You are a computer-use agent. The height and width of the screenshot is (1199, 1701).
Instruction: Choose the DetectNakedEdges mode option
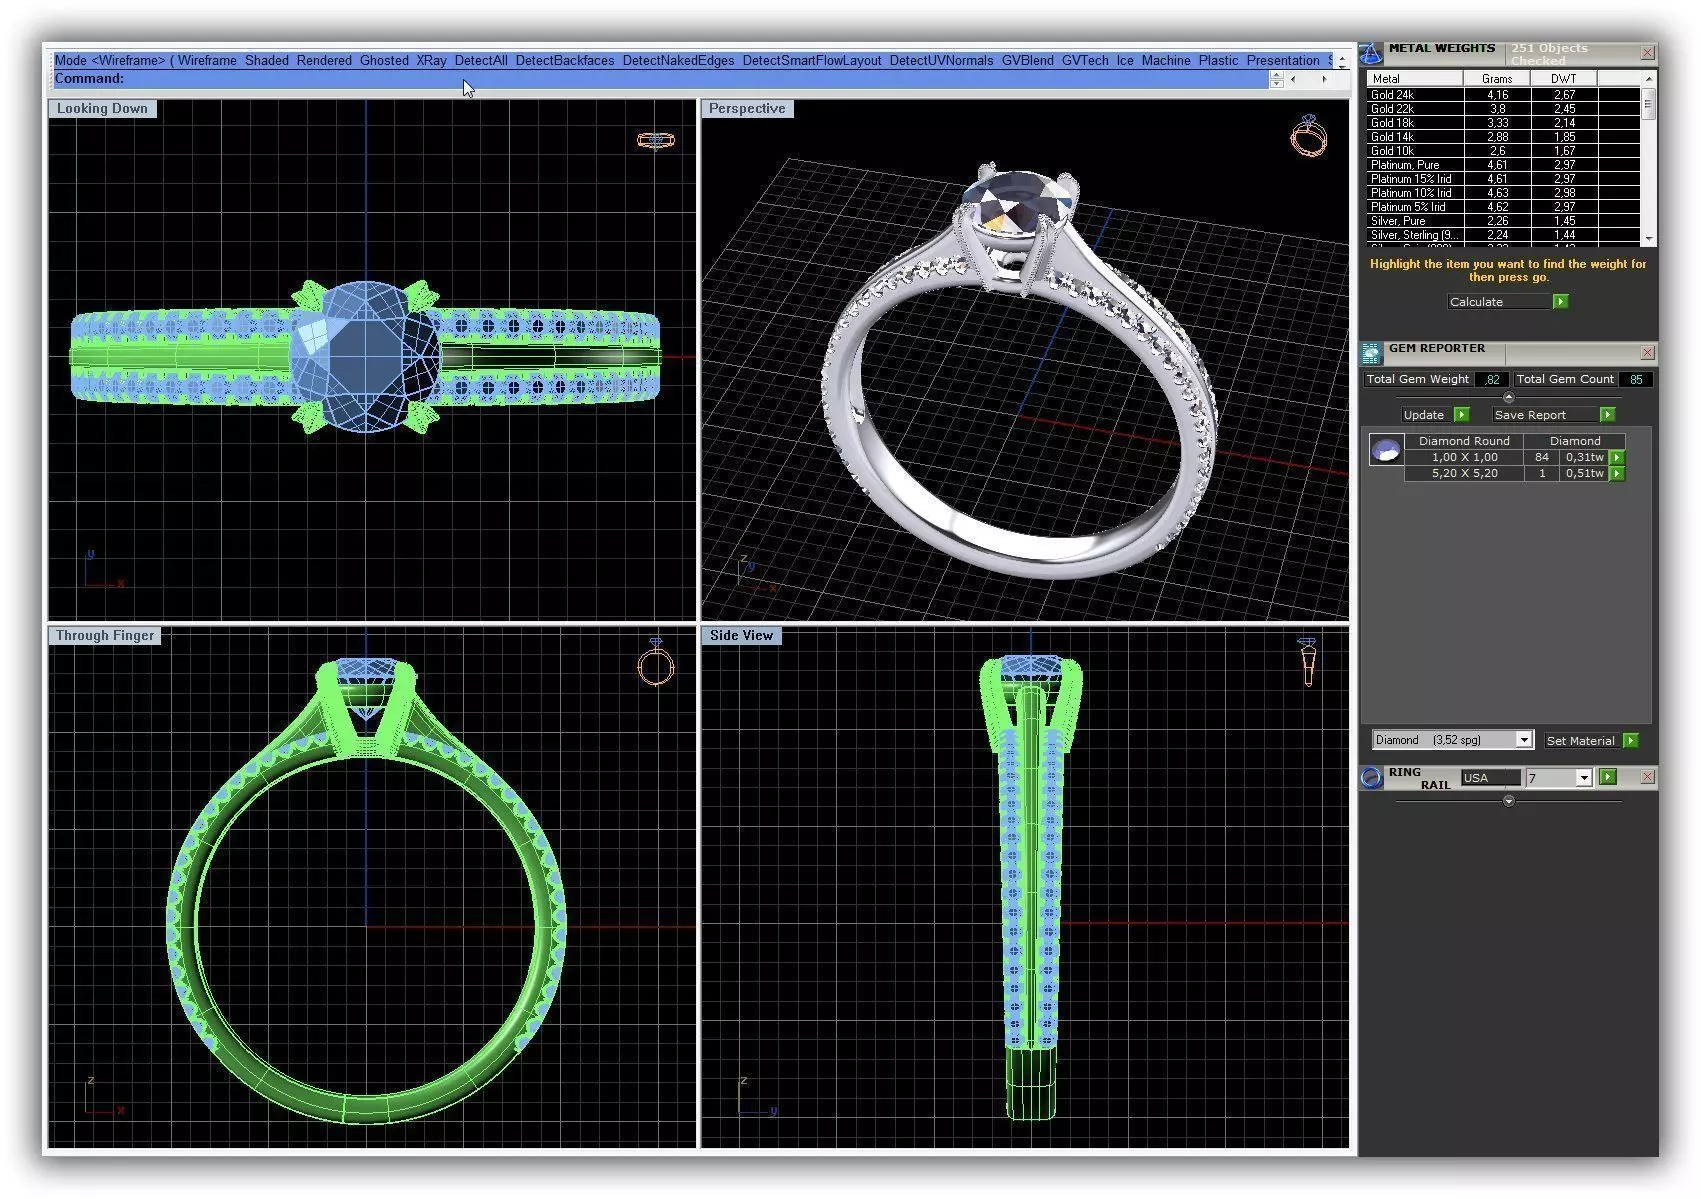coord(678,60)
